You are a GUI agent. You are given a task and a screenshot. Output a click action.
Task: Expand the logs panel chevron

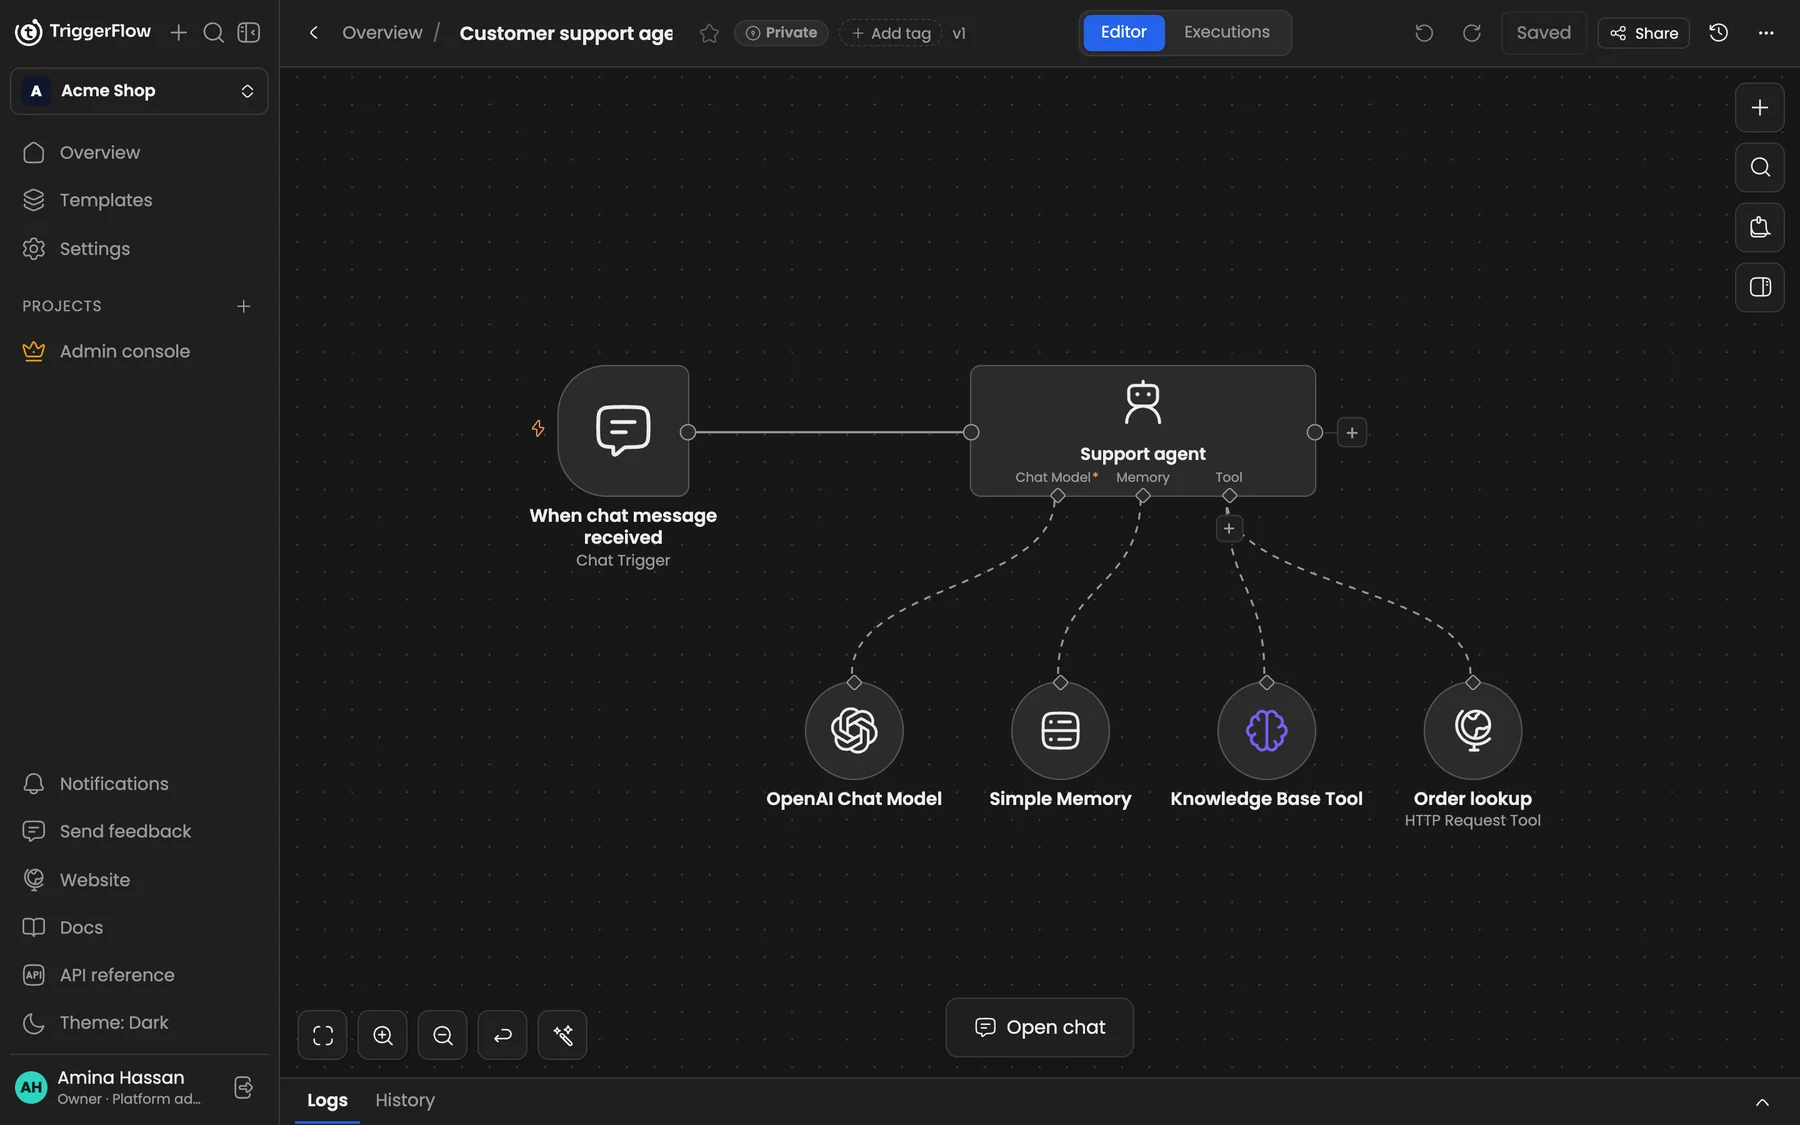1762,1102
